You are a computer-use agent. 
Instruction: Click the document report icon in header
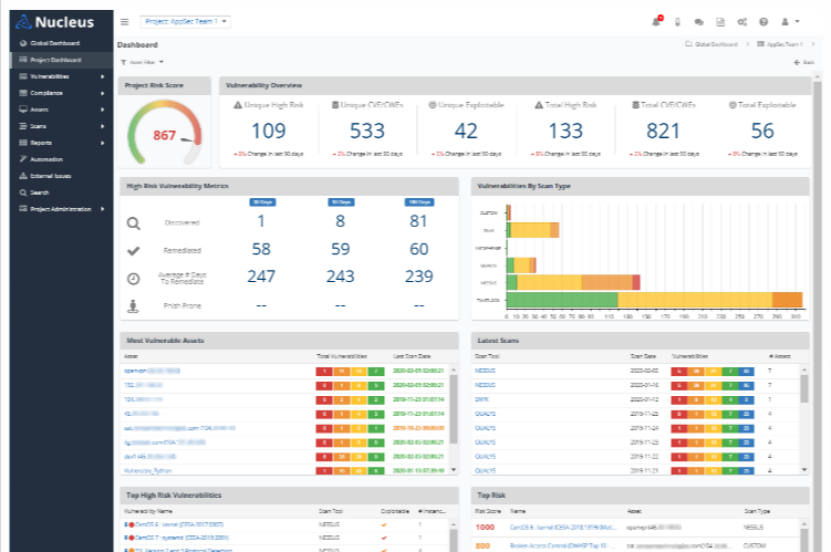[720, 22]
